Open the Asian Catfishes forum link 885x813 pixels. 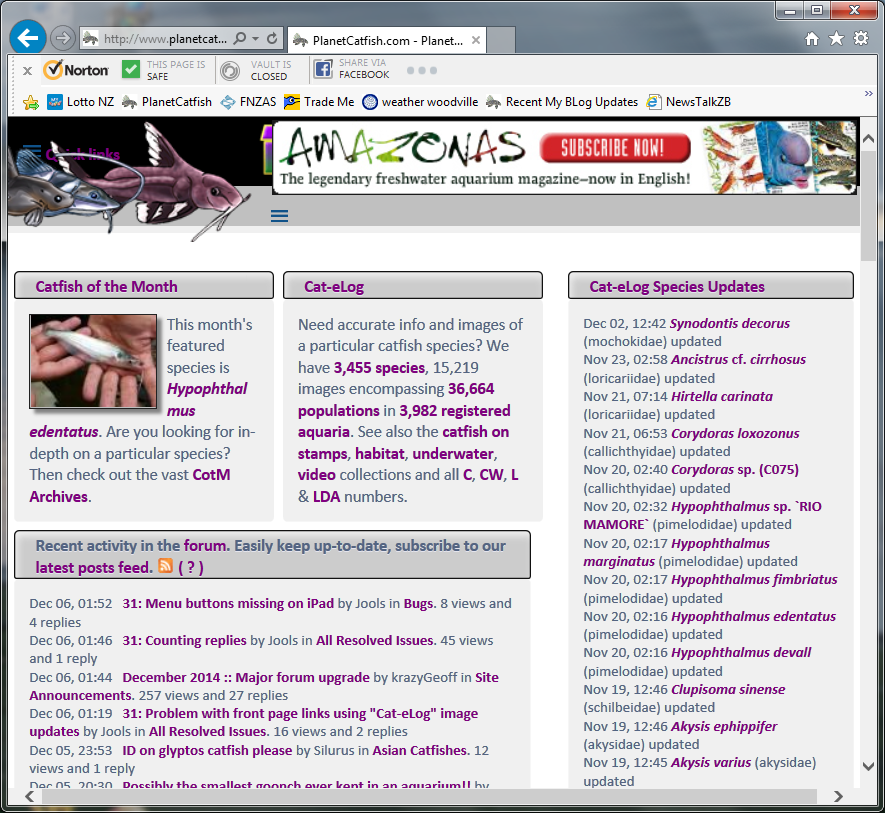pos(419,751)
